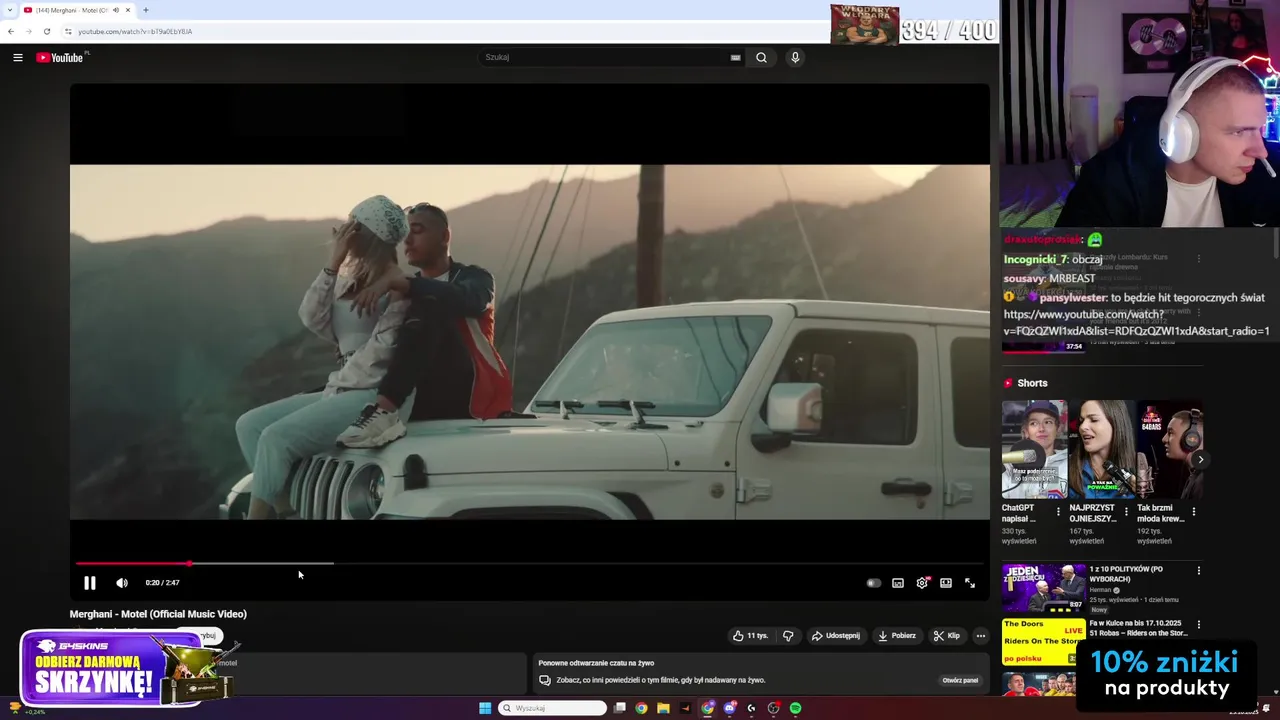
Task: Like the video with 11 tys.
Action: [x=750, y=635]
